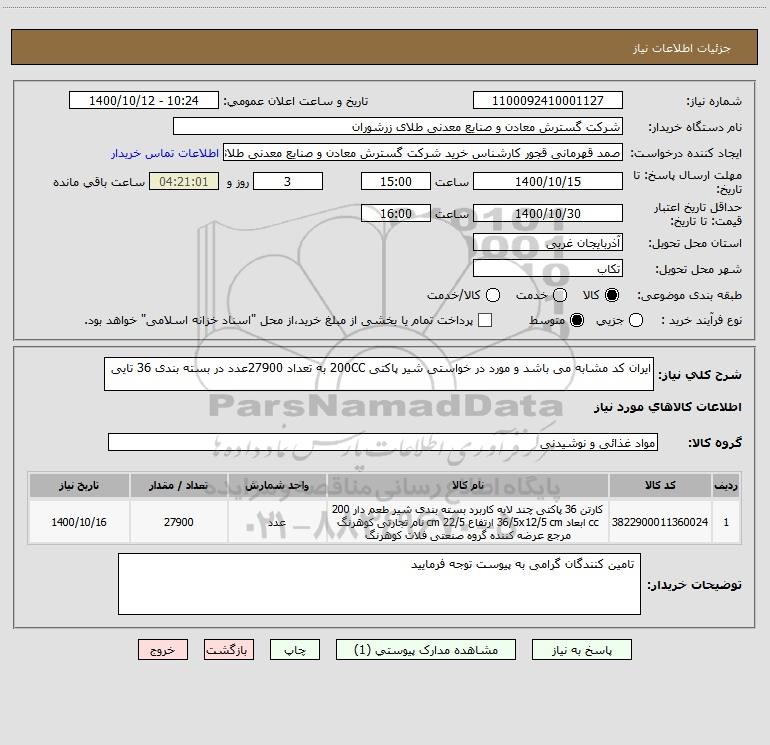Screen dimensions: 770x745
Task: Click the delivery province field آذربایجان غربی
Action: pos(548,242)
